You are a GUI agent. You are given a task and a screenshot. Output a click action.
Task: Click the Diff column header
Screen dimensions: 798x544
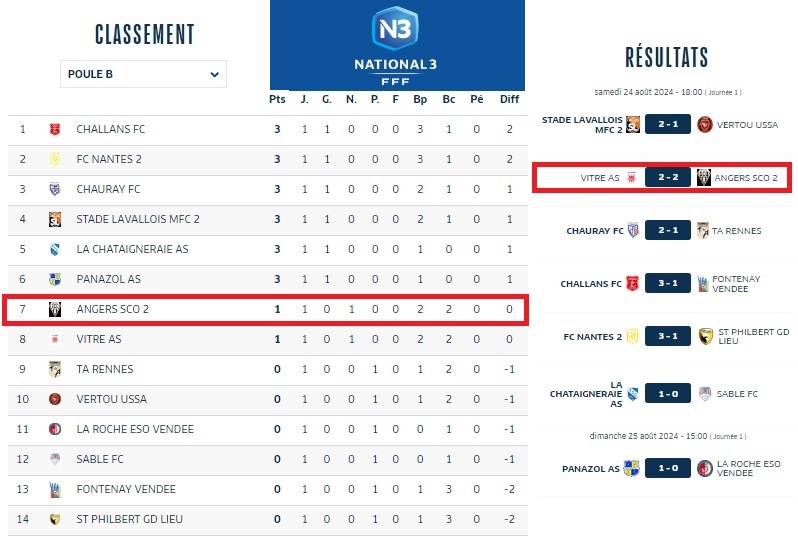tap(509, 99)
